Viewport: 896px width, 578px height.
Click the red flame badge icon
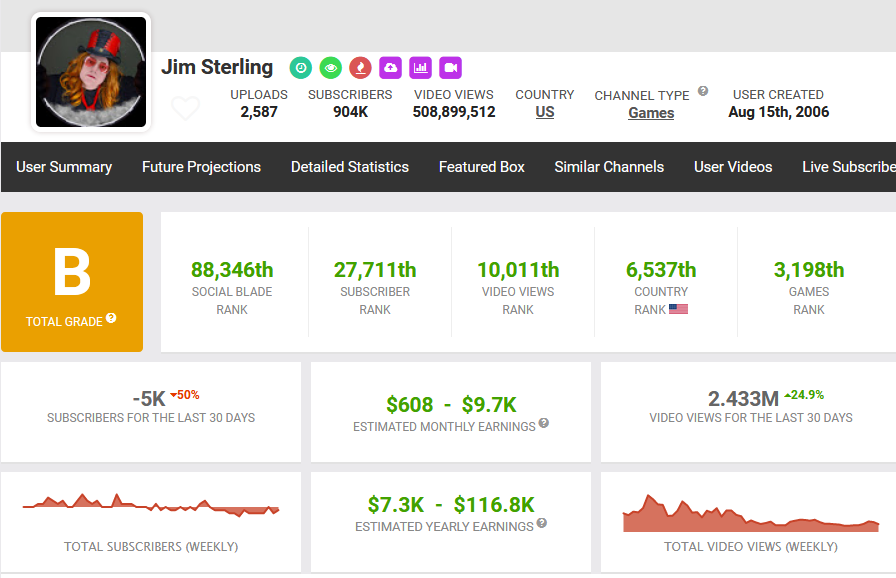click(x=361, y=68)
